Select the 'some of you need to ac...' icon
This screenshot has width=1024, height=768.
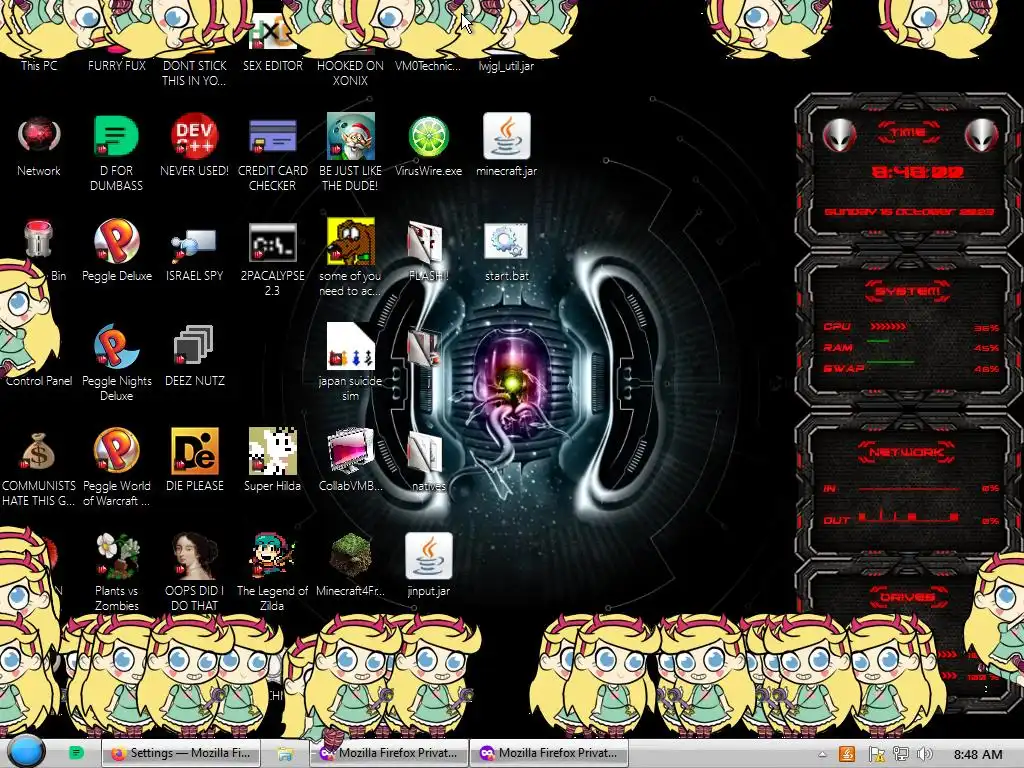click(351, 241)
